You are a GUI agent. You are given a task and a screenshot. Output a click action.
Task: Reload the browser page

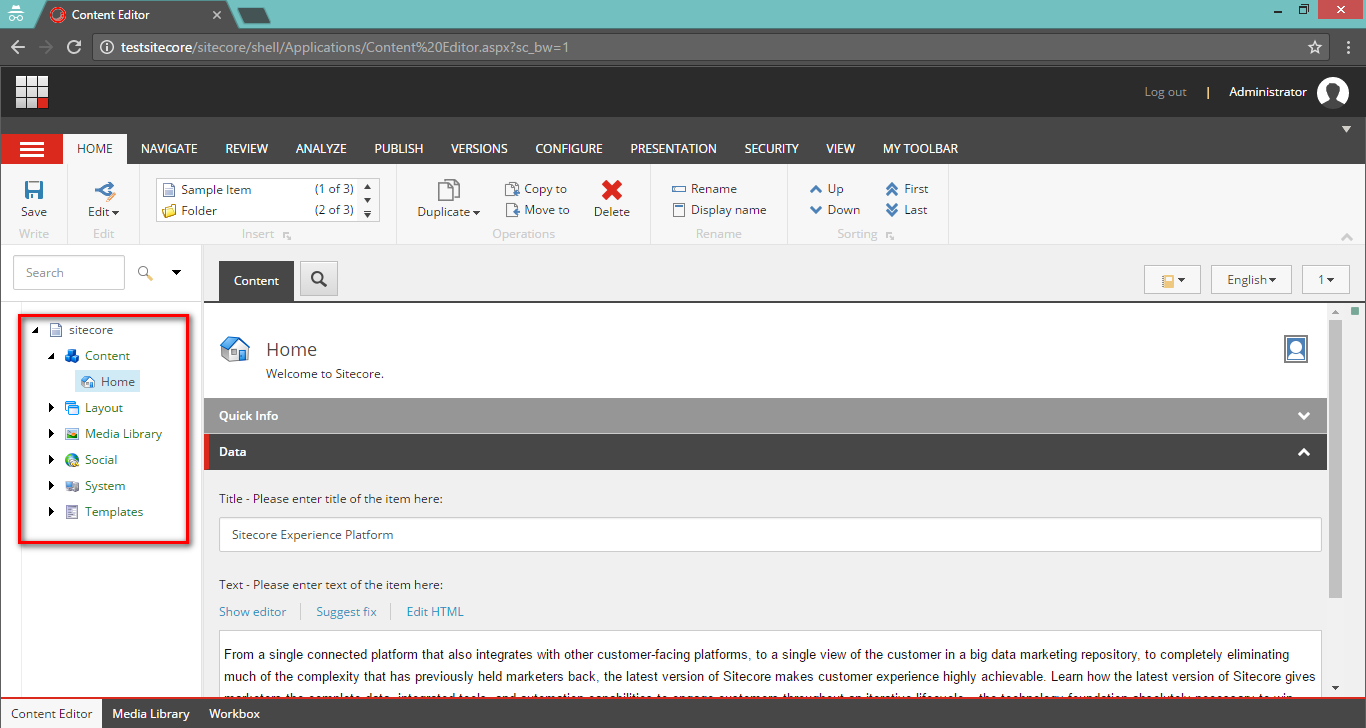point(74,47)
